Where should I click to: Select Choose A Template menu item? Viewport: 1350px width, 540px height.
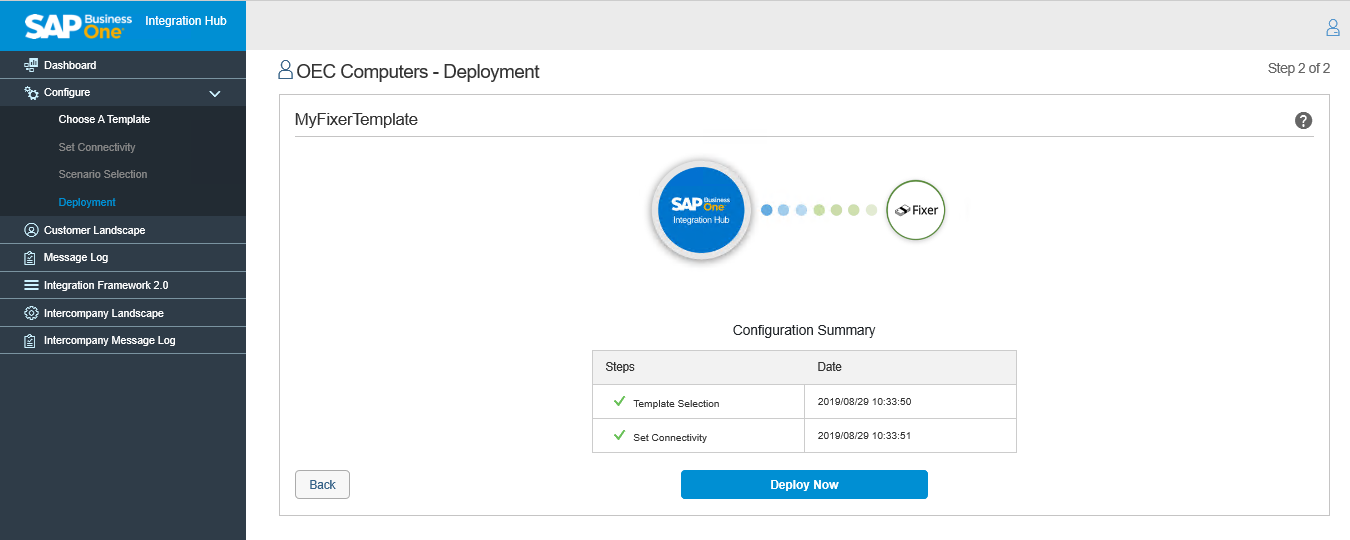tap(104, 120)
